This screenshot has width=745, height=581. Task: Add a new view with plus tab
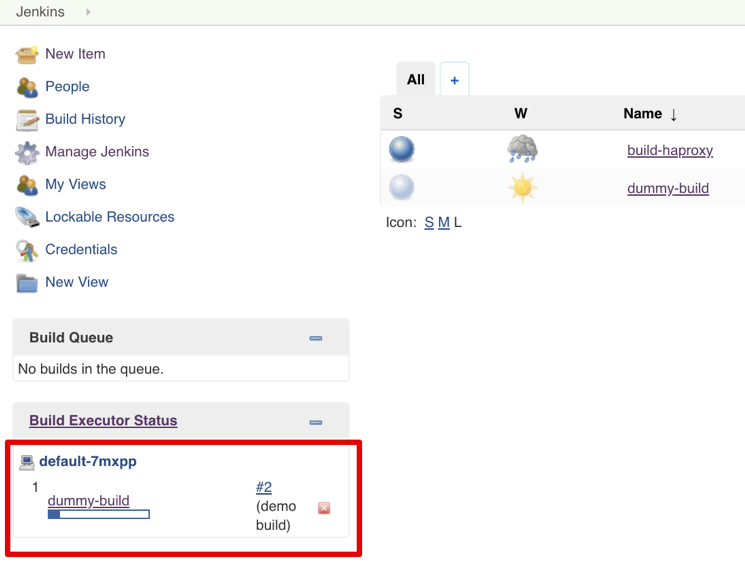(455, 80)
